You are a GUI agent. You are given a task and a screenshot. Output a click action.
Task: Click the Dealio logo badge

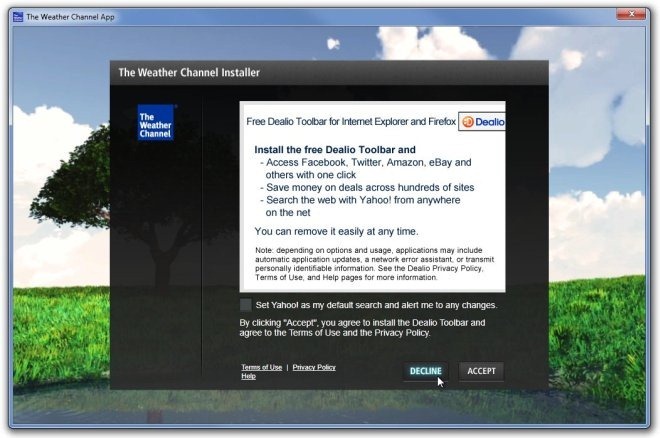[x=482, y=122]
